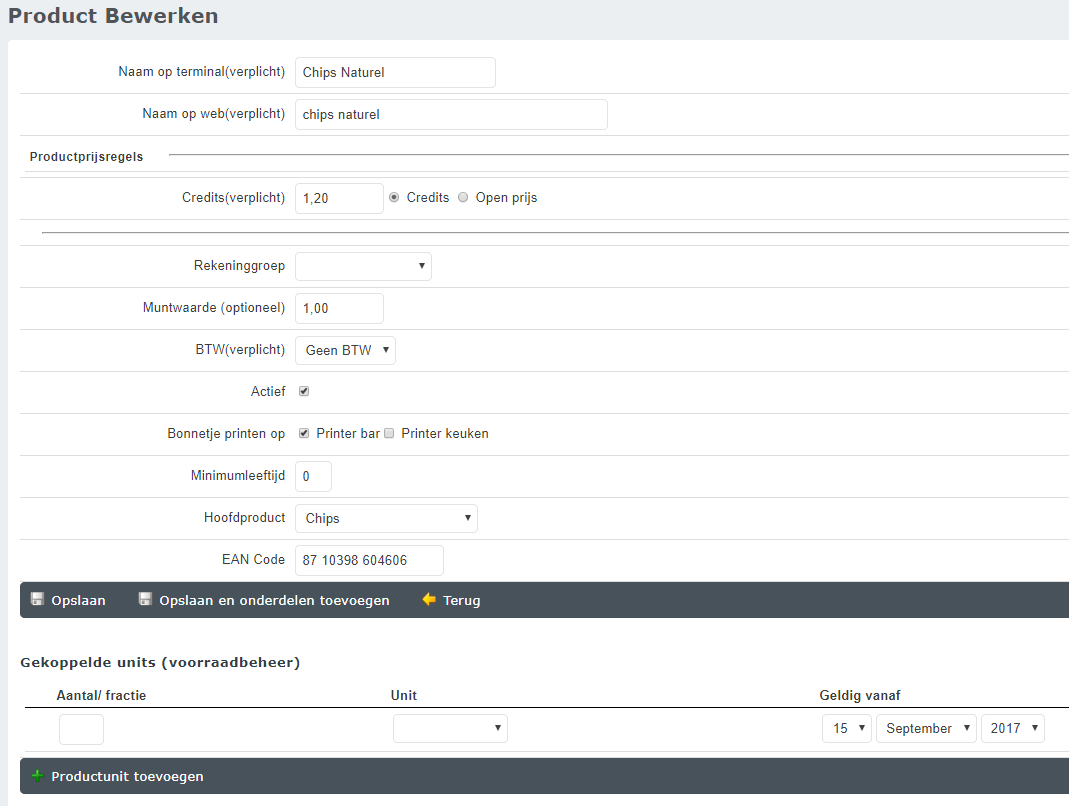
Task: Click the save icon for Opslaan en onderdelen toevoegen
Action: click(145, 600)
